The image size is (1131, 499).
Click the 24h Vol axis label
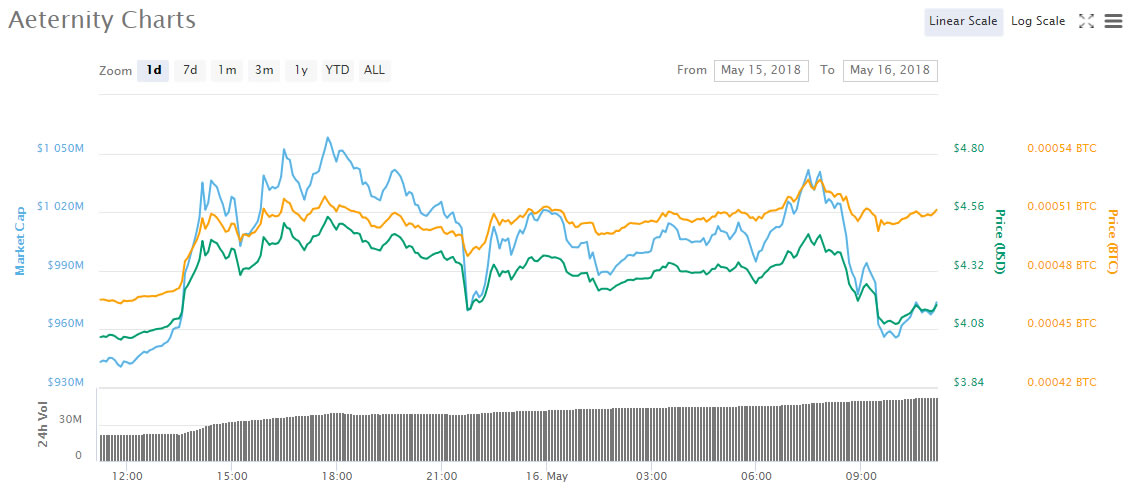[43, 426]
